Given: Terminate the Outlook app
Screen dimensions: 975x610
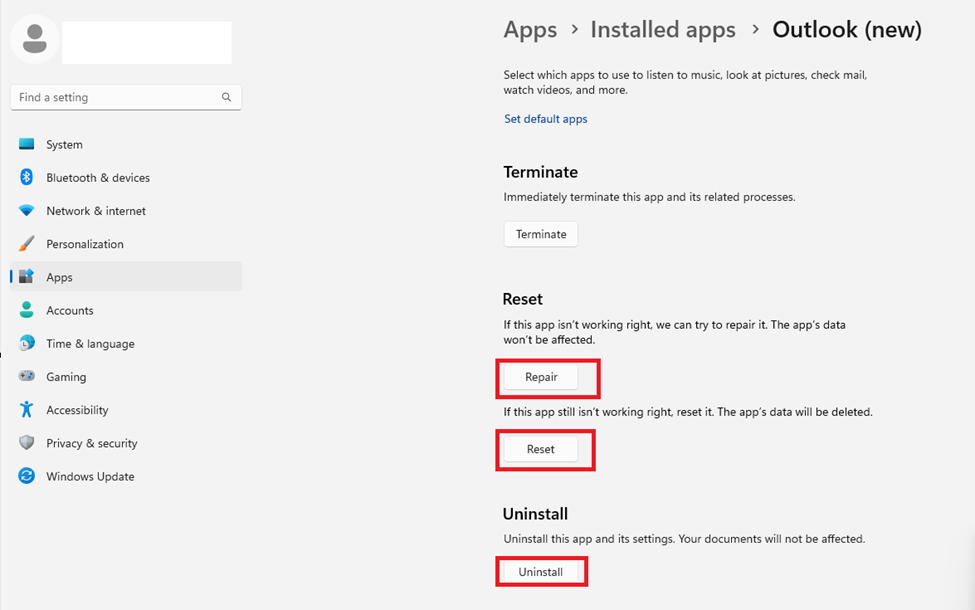Looking at the screenshot, I should [541, 234].
